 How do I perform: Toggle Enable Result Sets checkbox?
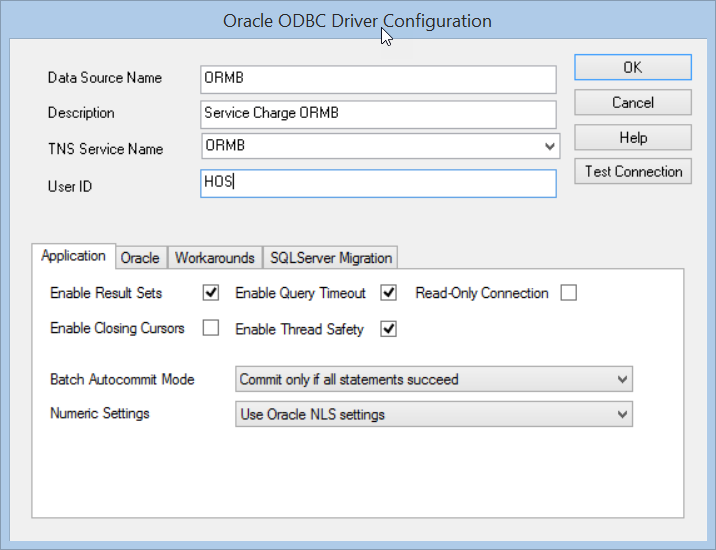(x=211, y=294)
